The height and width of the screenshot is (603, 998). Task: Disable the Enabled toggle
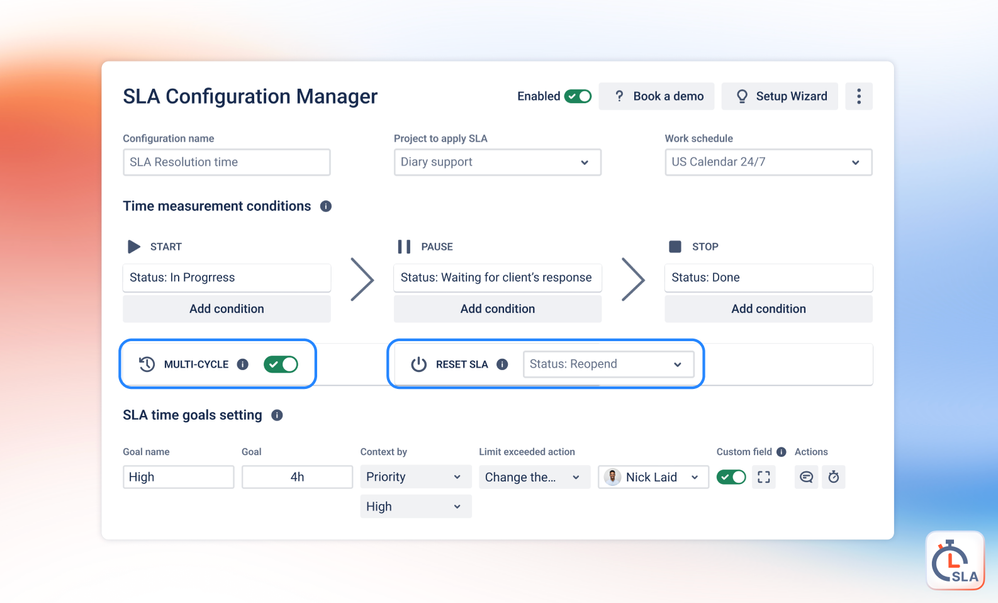pyautogui.click(x=578, y=96)
